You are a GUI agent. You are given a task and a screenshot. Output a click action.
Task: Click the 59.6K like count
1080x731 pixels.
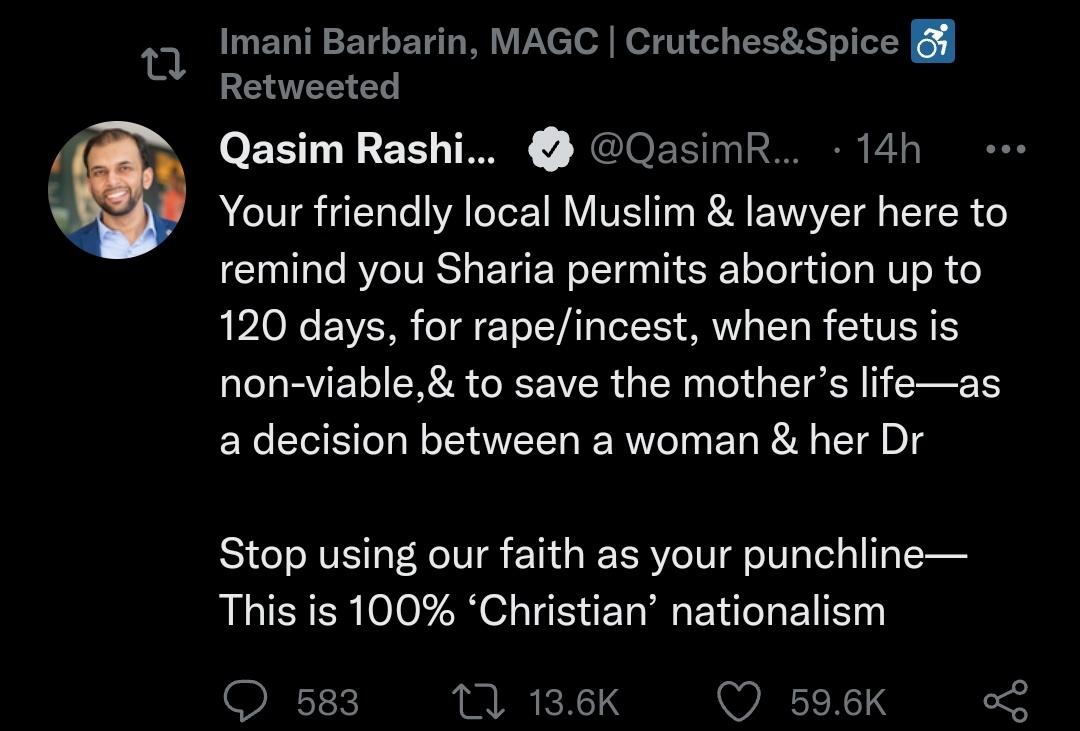tap(838, 702)
